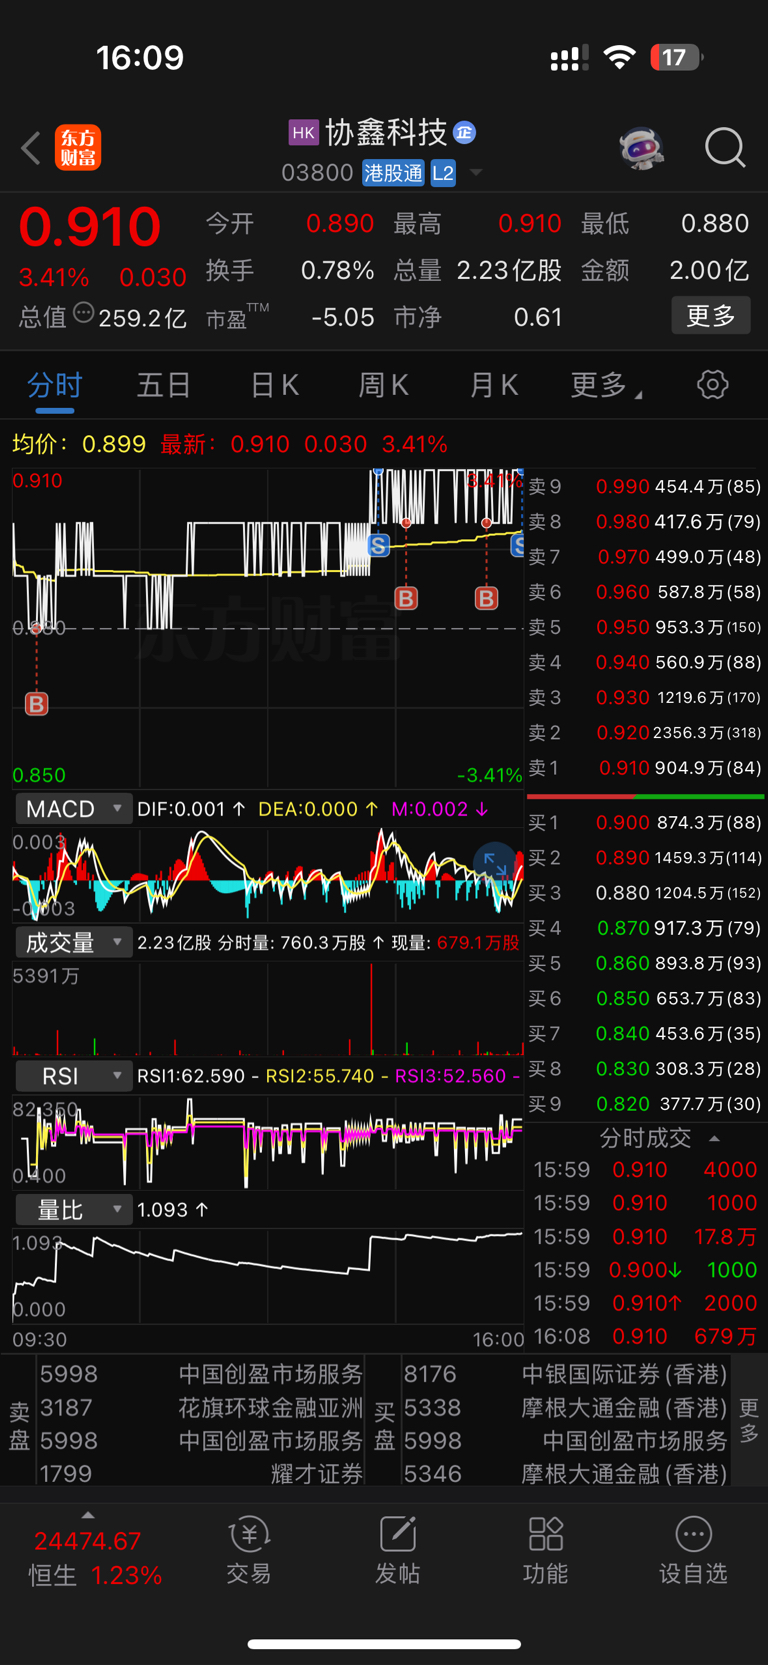Tap the 均价 0.899 value
Image resolution: width=769 pixels, height=1665 pixels.
[x=113, y=444]
